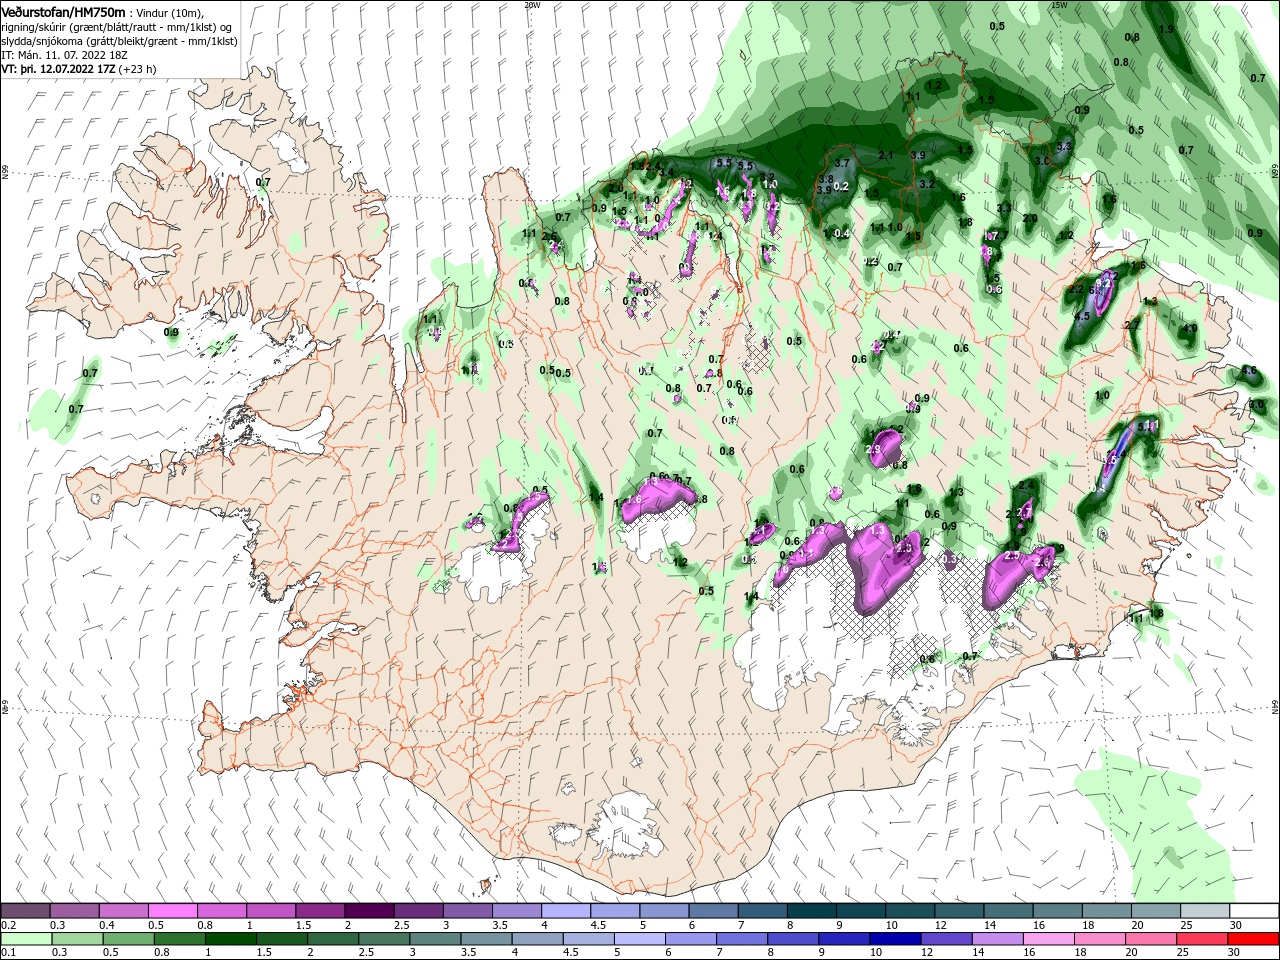Click the 'slydda/snjókoma' description line

[x=119, y=42]
